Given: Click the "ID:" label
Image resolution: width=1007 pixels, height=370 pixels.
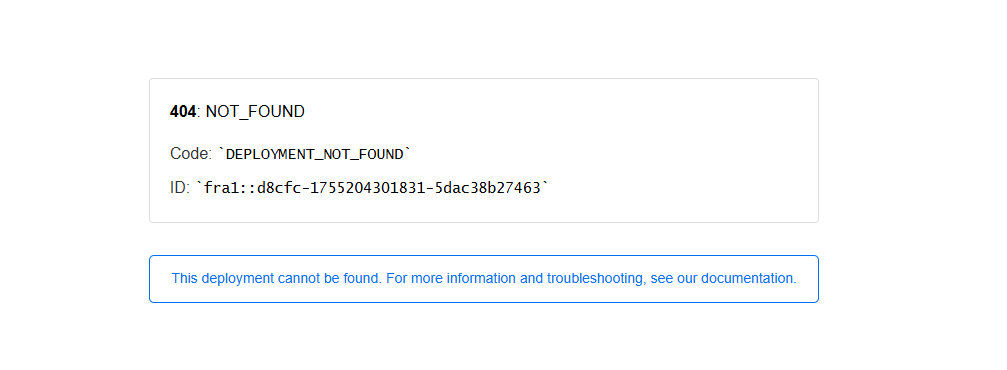Looking at the screenshot, I should [180, 188].
